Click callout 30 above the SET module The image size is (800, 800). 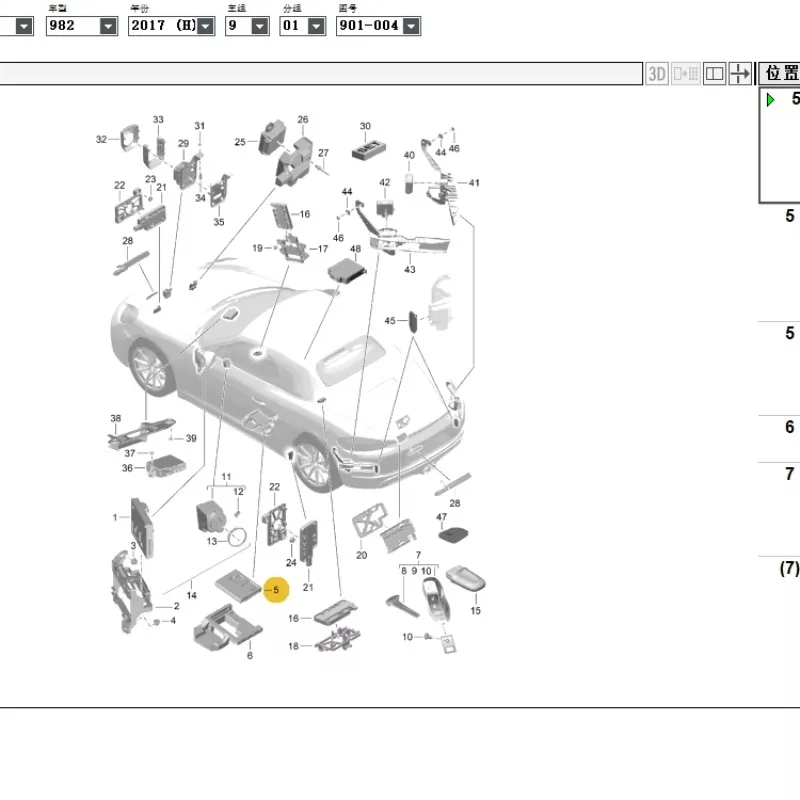[365, 126]
